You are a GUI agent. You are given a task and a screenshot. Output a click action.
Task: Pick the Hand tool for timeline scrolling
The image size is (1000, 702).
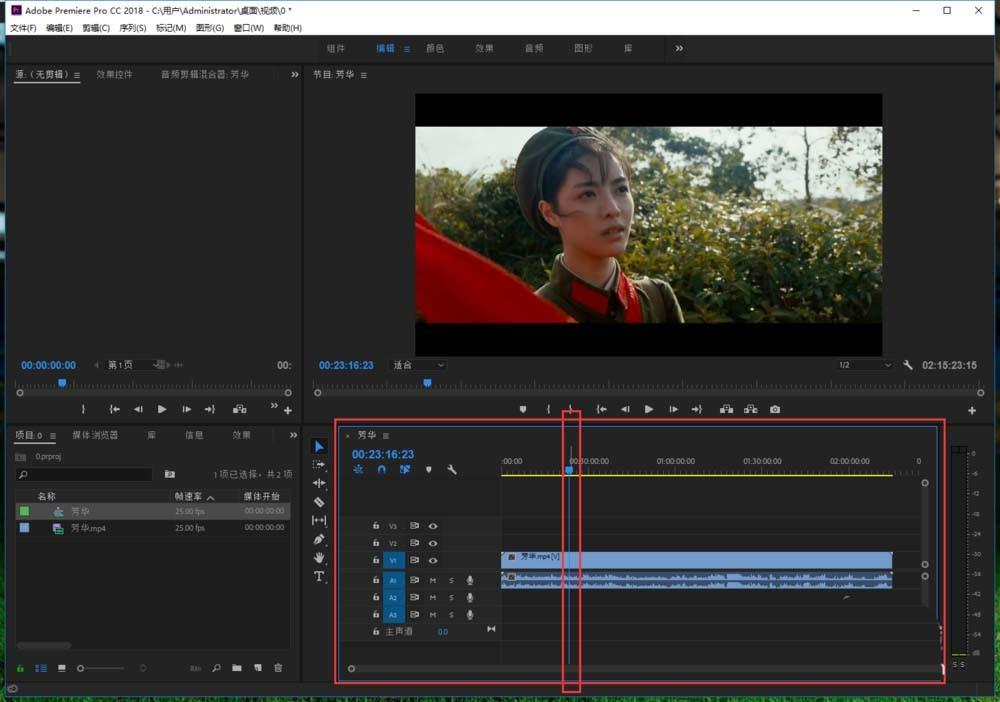pyautogui.click(x=319, y=558)
